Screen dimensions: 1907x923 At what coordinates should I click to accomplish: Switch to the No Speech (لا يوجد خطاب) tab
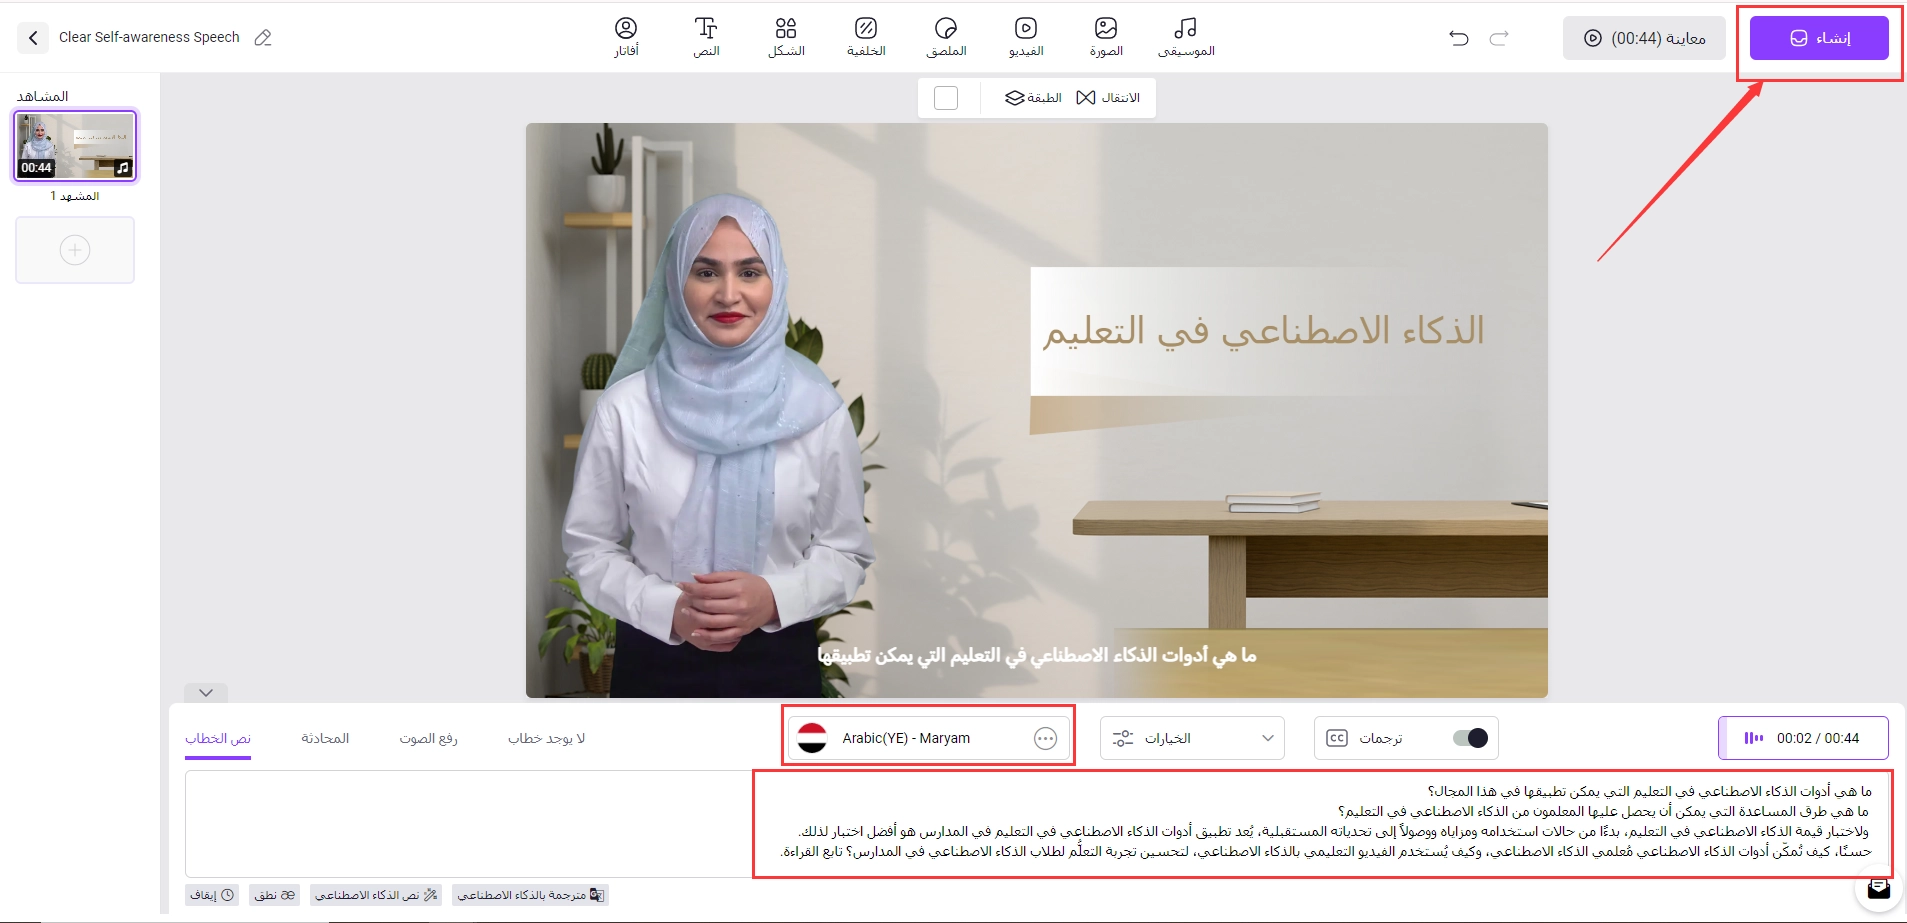[x=546, y=738]
